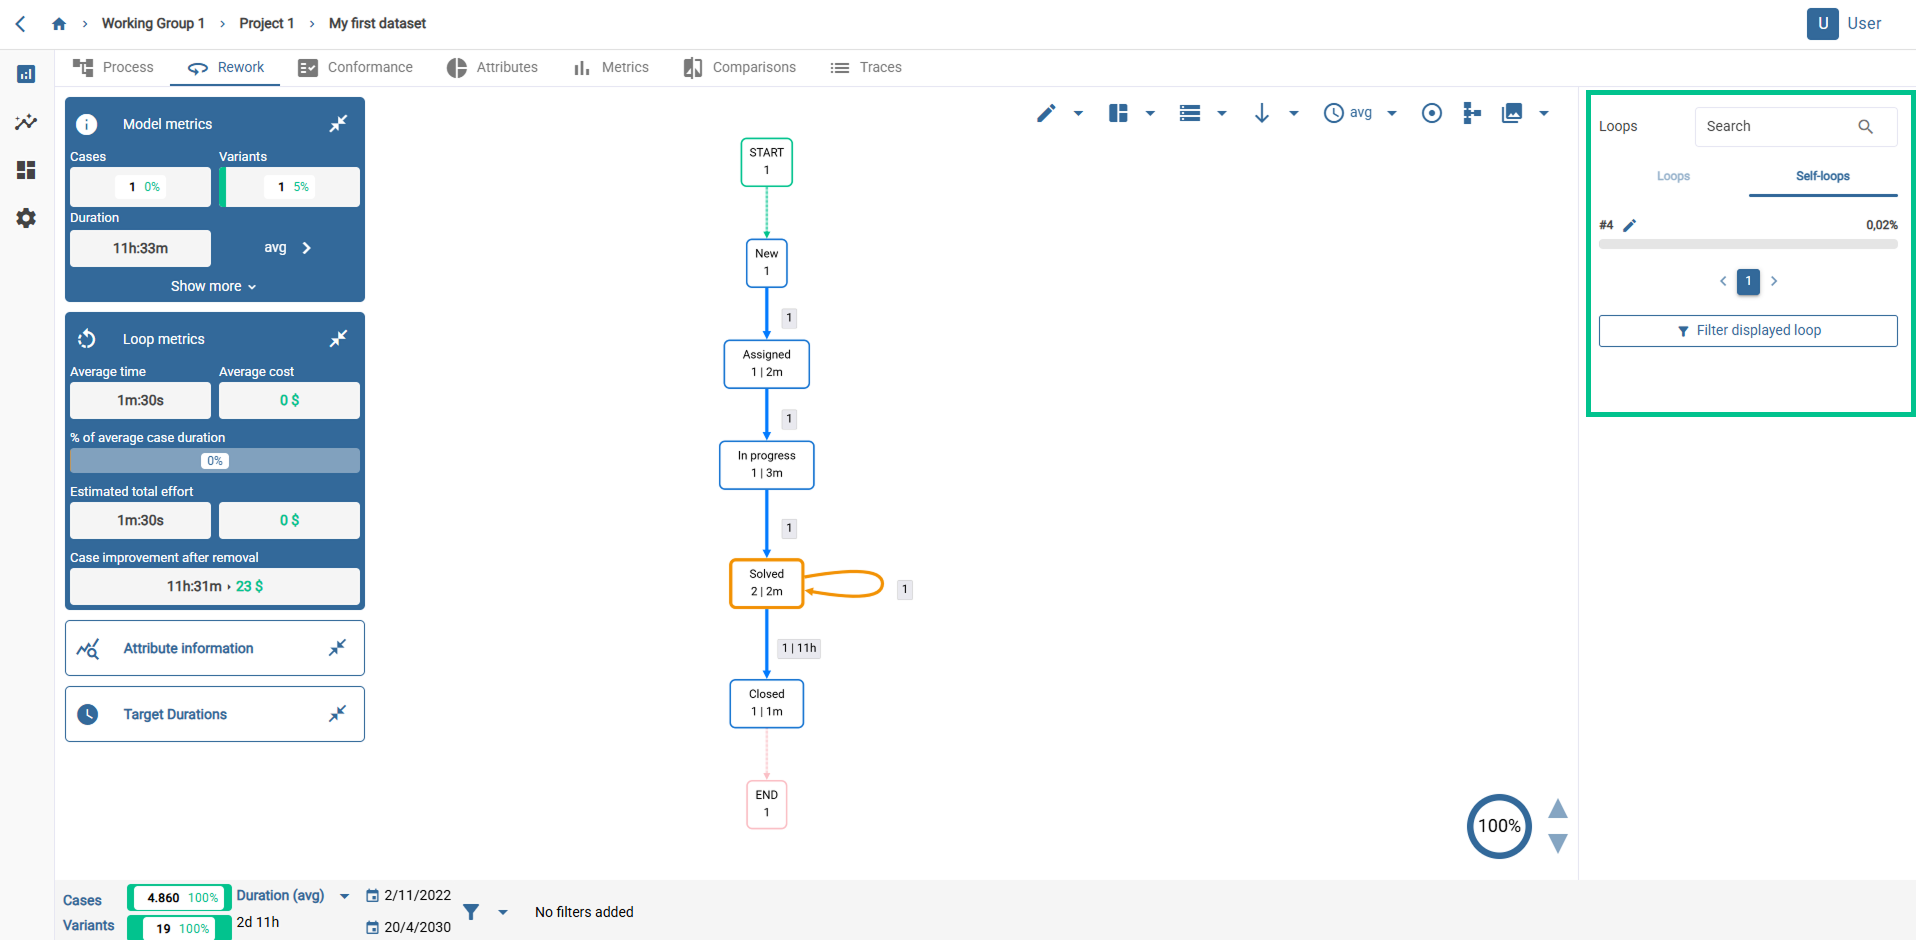Collapse the Model metrics panel via its pin icon
The height and width of the screenshot is (940, 1916).
(338, 122)
